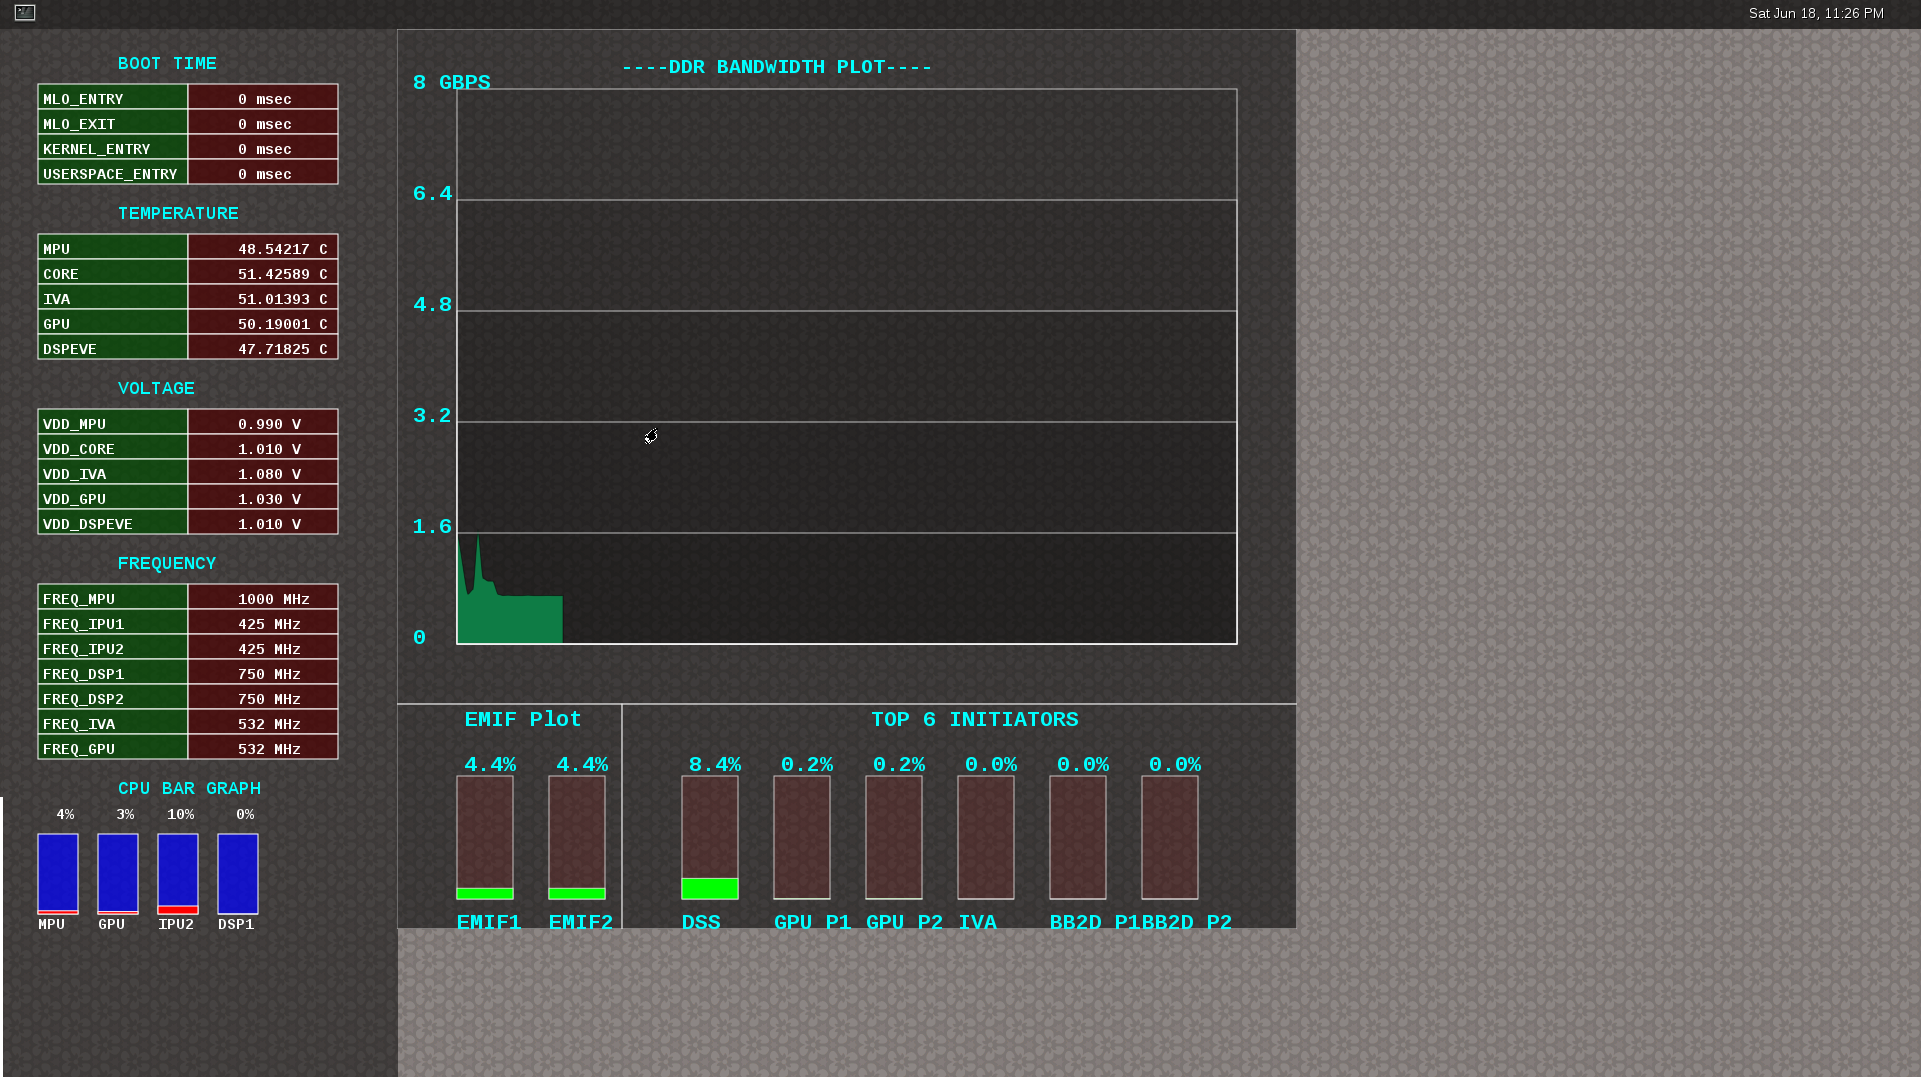The width and height of the screenshot is (1921, 1077).
Task: Click the VDD_GPU value 1.030 V
Action: [x=263, y=498]
